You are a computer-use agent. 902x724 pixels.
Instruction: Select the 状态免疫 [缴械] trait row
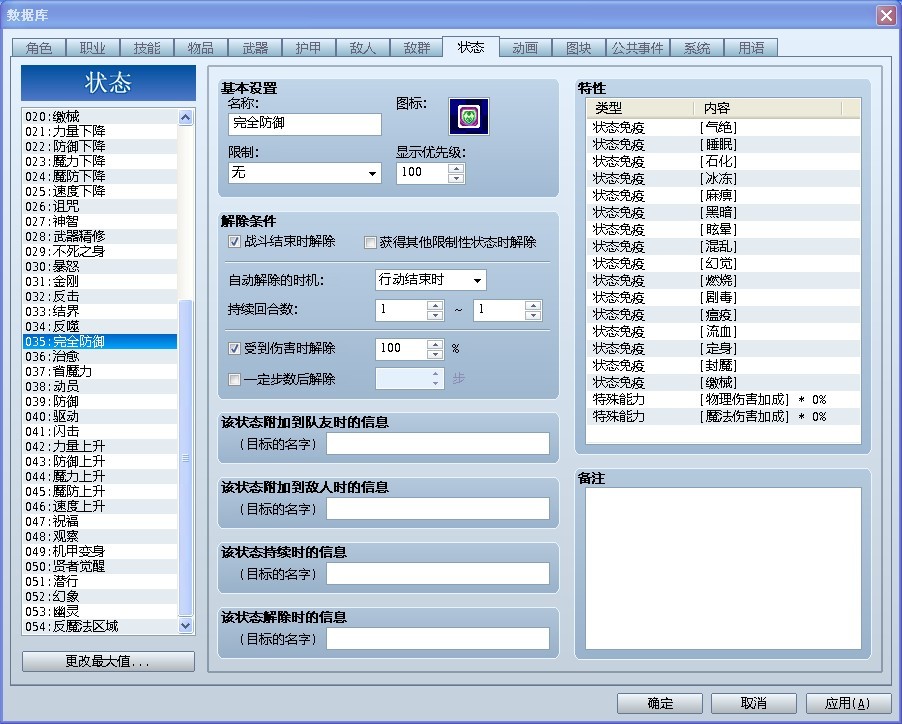(723, 382)
